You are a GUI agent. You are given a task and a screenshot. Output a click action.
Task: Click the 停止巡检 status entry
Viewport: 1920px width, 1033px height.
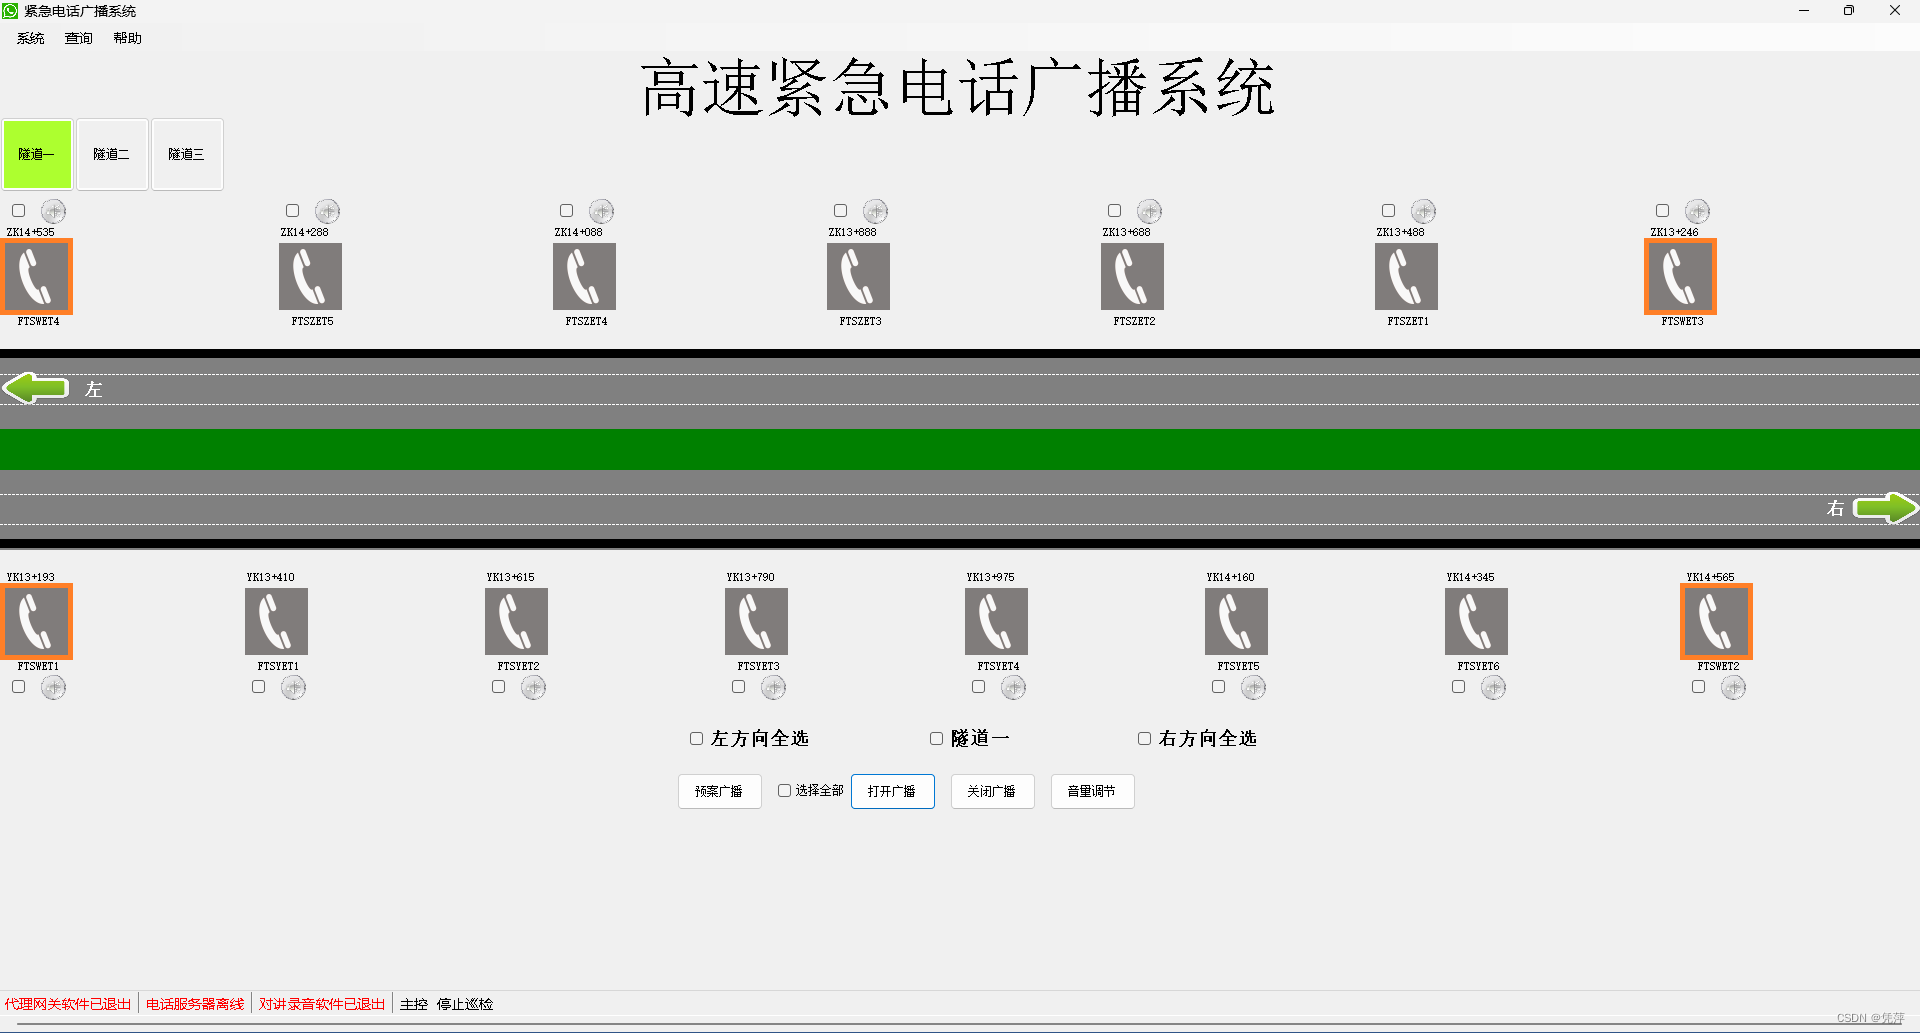click(x=465, y=1004)
